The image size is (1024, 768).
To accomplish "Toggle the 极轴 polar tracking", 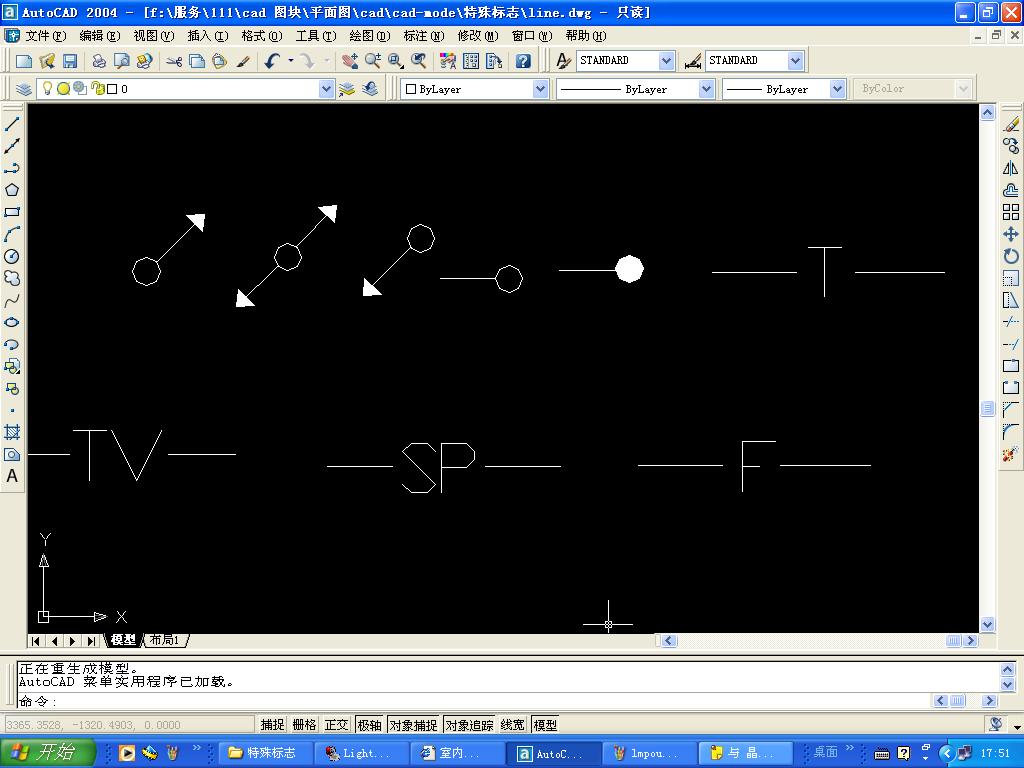I will (x=370, y=724).
